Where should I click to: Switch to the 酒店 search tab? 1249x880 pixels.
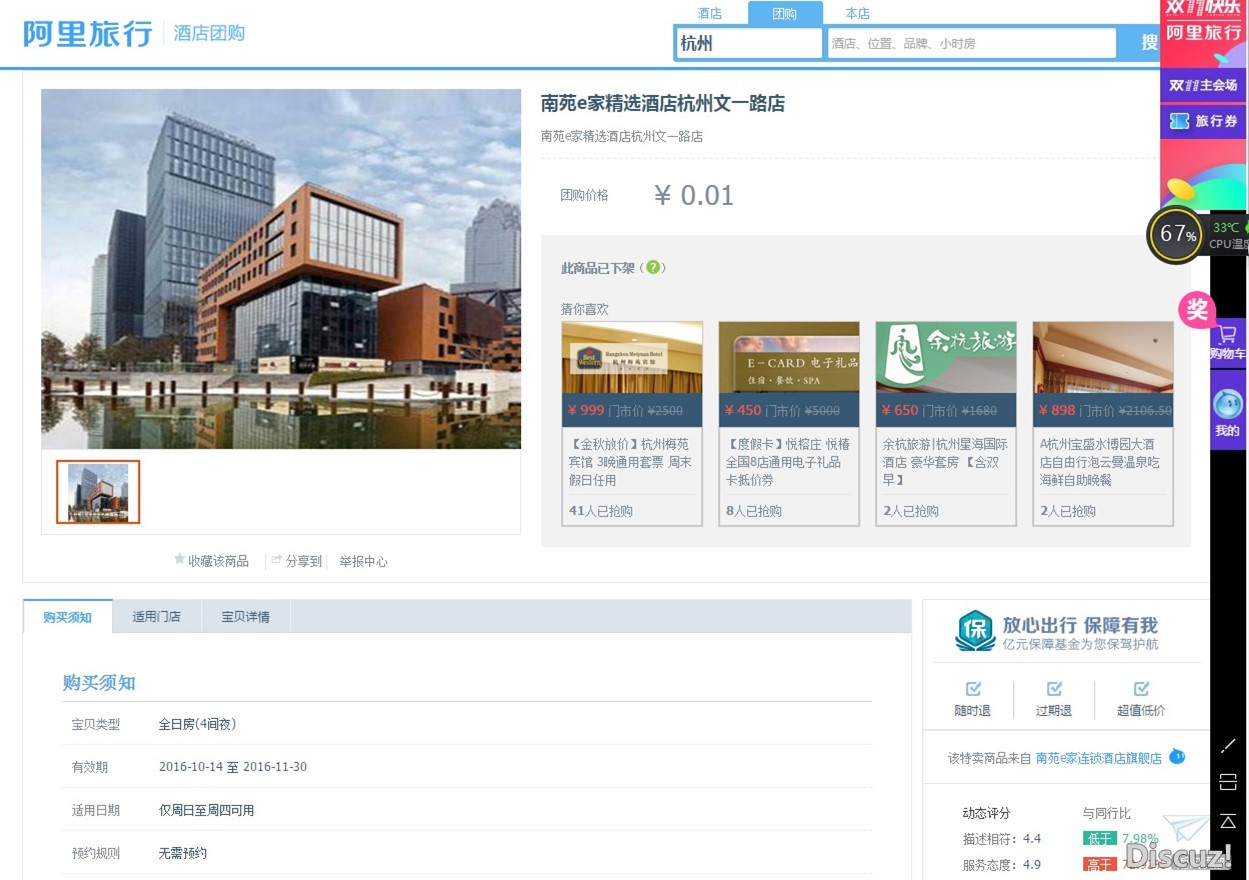710,13
